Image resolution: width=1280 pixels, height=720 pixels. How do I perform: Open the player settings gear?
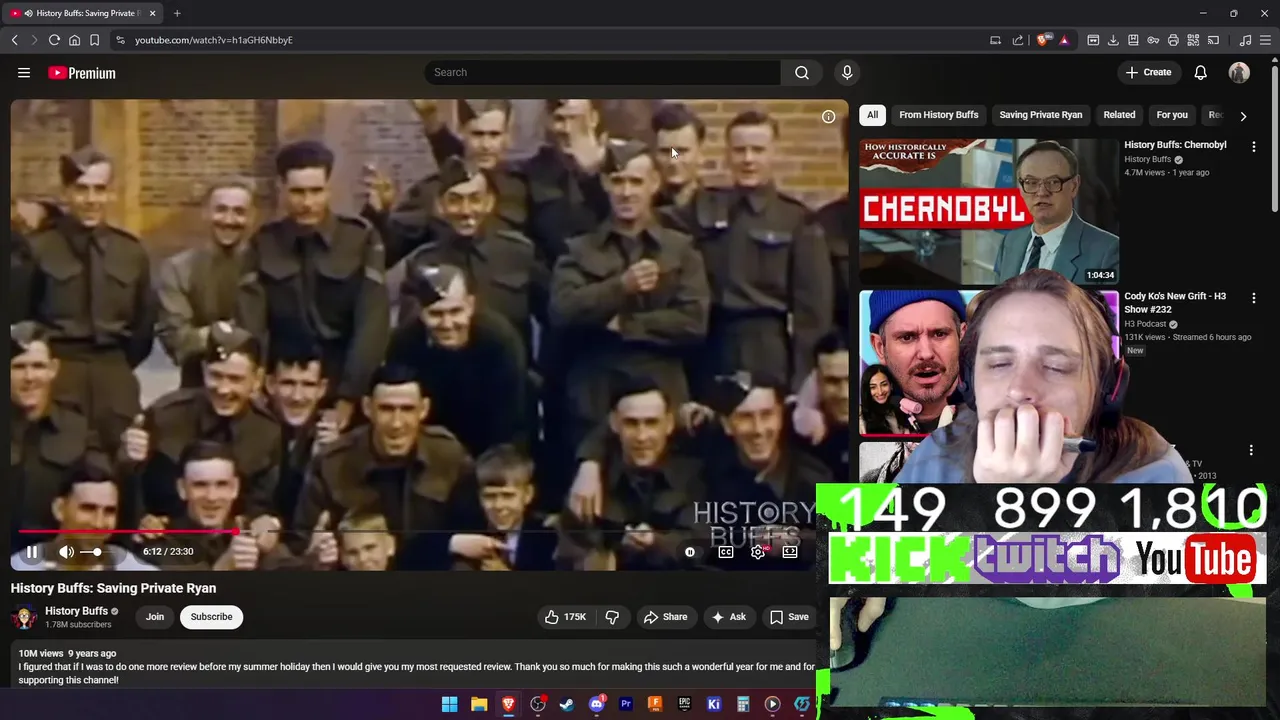pos(758,552)
